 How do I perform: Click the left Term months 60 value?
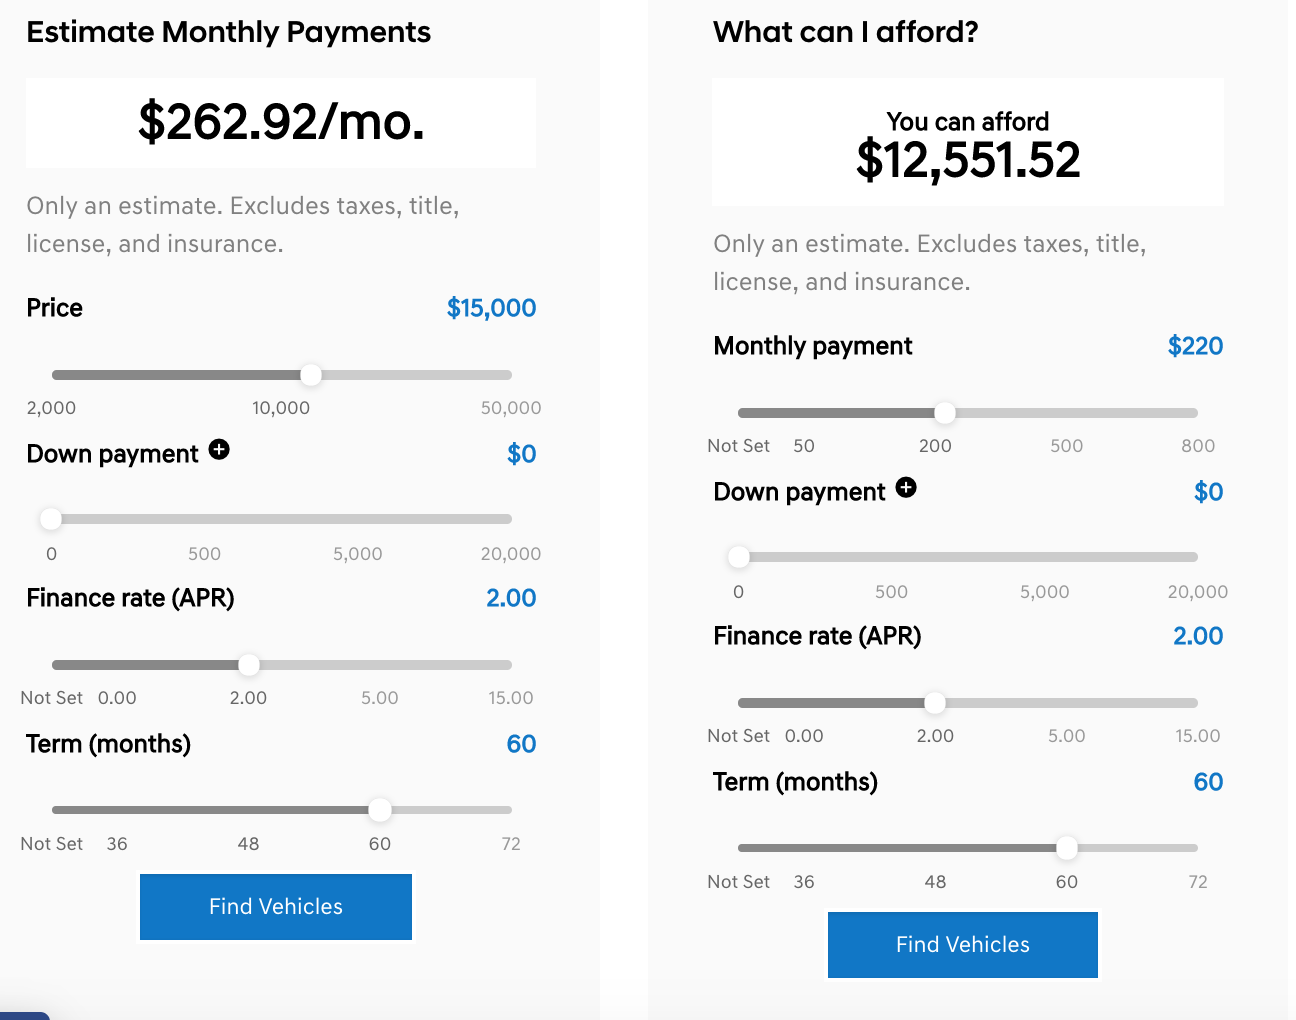tap(521, 744)
